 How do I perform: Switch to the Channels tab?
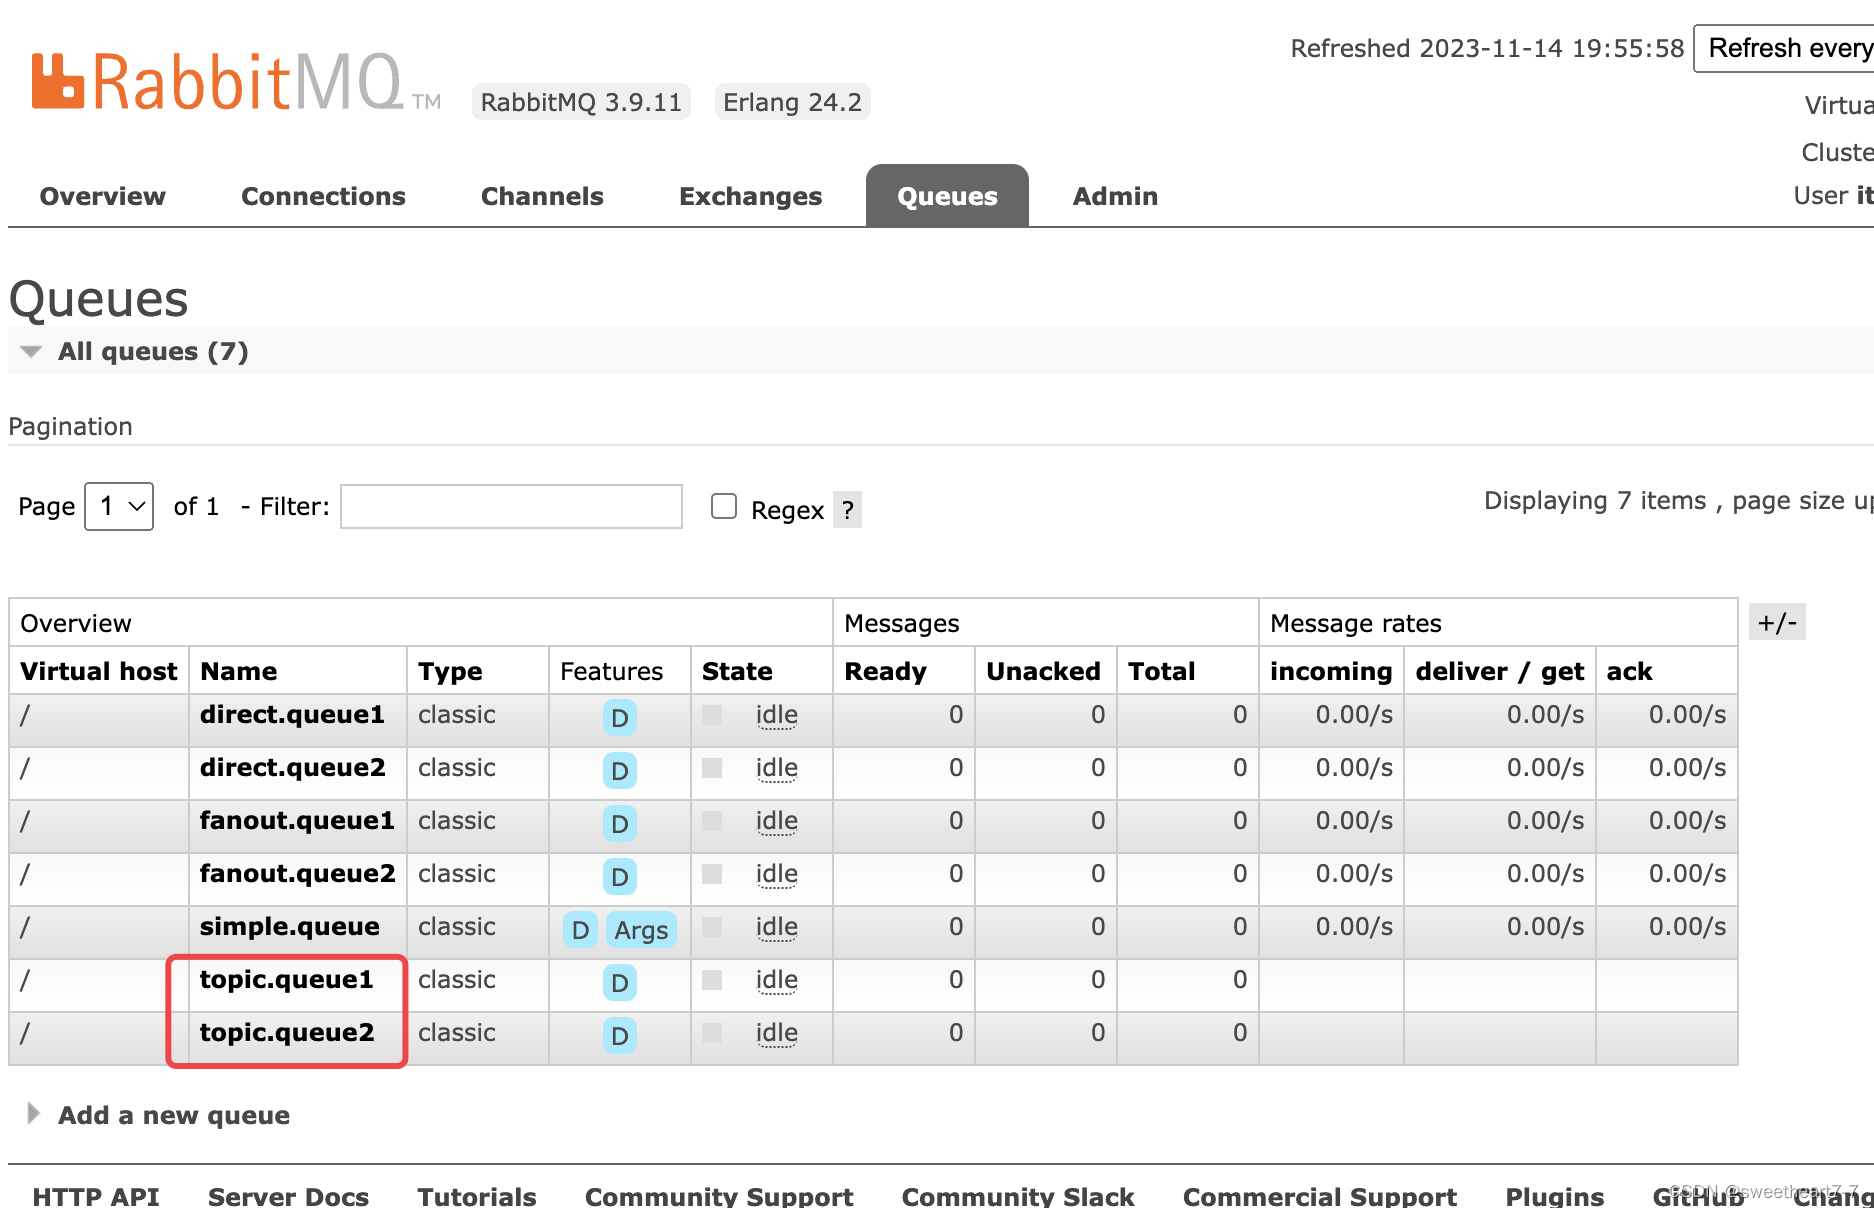(542, 196)
